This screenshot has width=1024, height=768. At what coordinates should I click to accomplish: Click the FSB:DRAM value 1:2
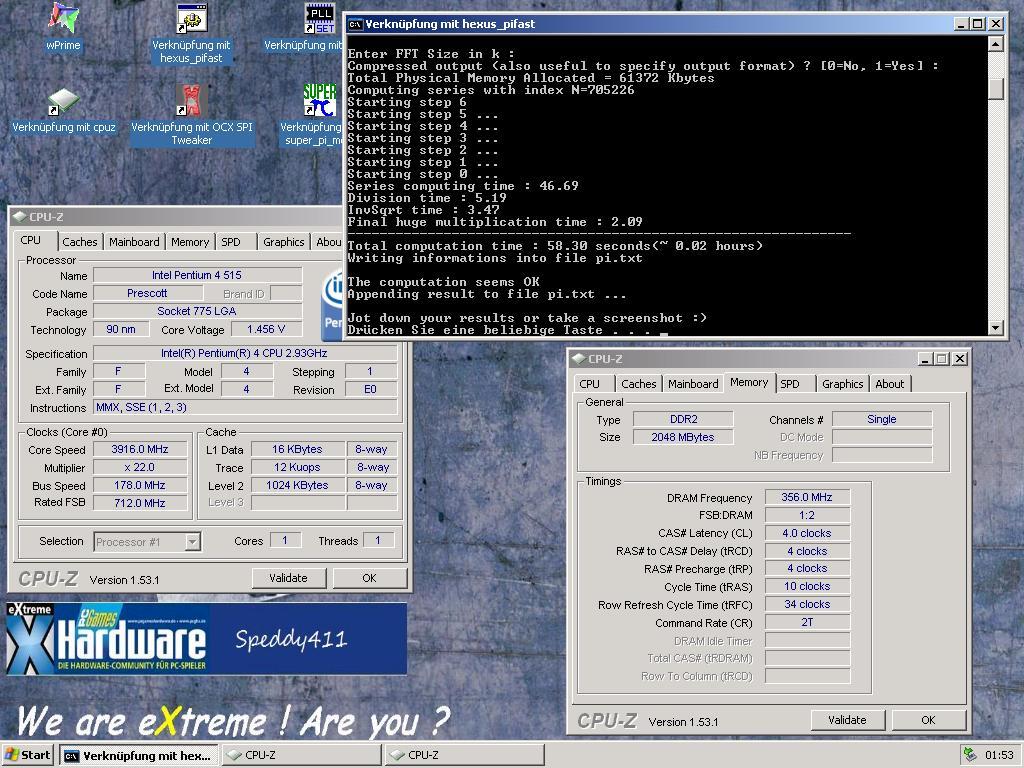tap(807, 515)
